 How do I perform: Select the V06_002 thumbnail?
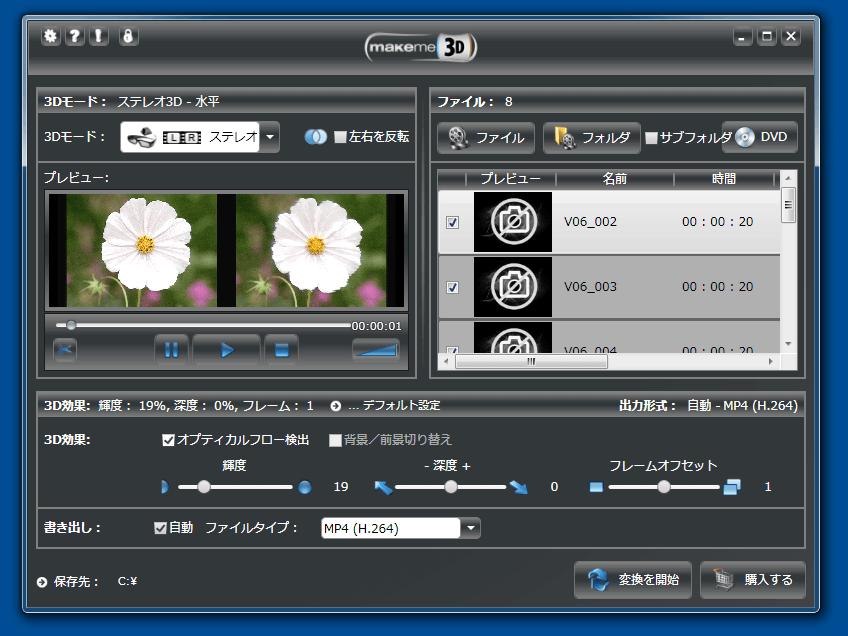coord(513,222)
